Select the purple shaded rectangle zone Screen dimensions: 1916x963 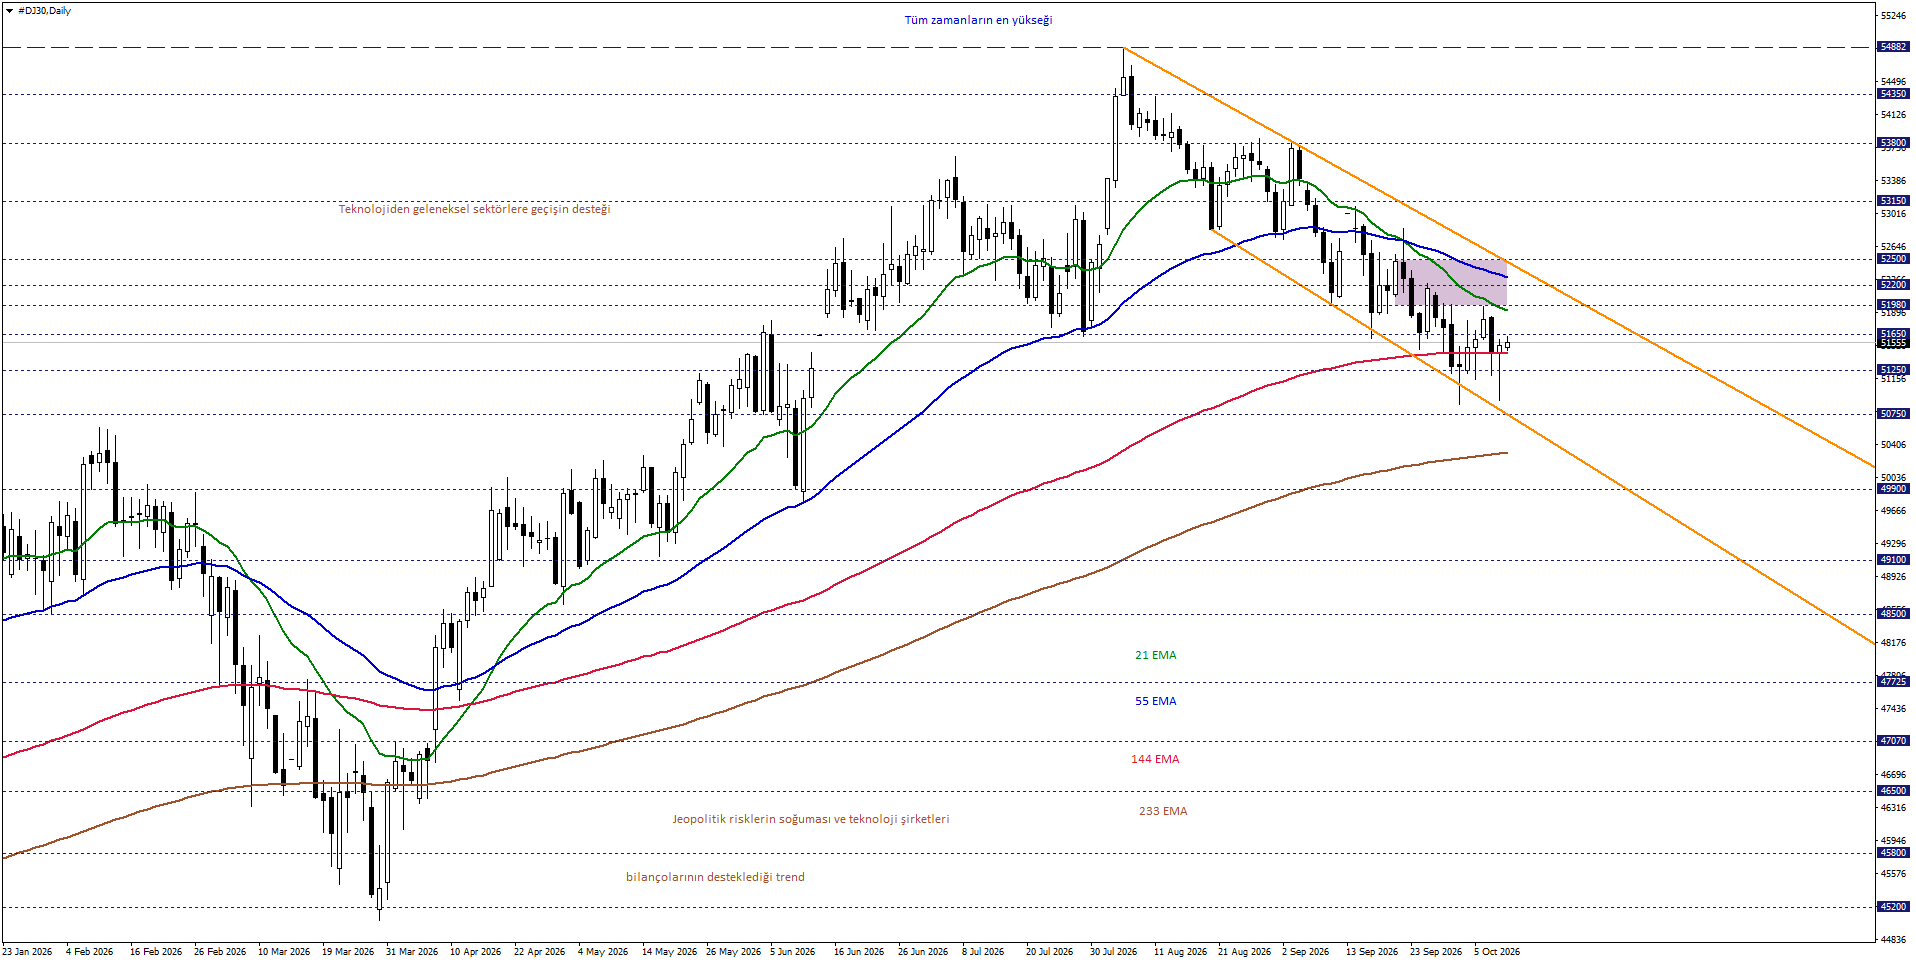(1451, 283)
